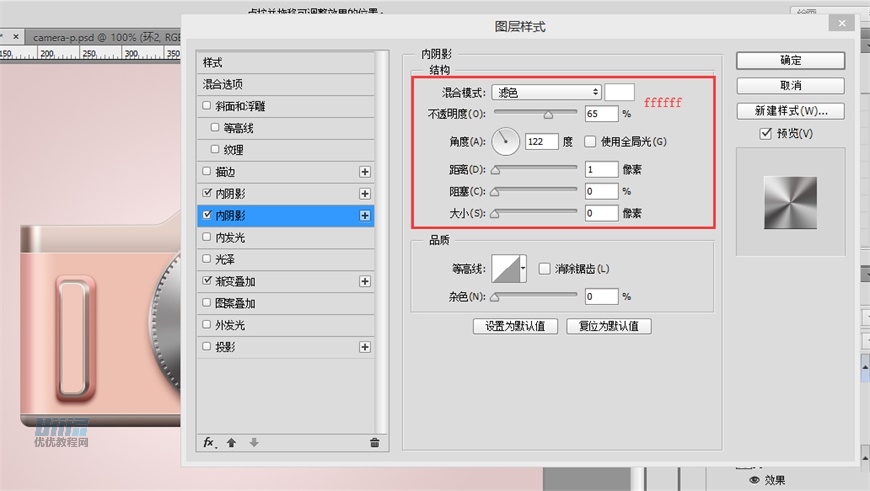Screen dimensions: 870x491
Task: Enable 投影 checkbox
Action: 207,346
